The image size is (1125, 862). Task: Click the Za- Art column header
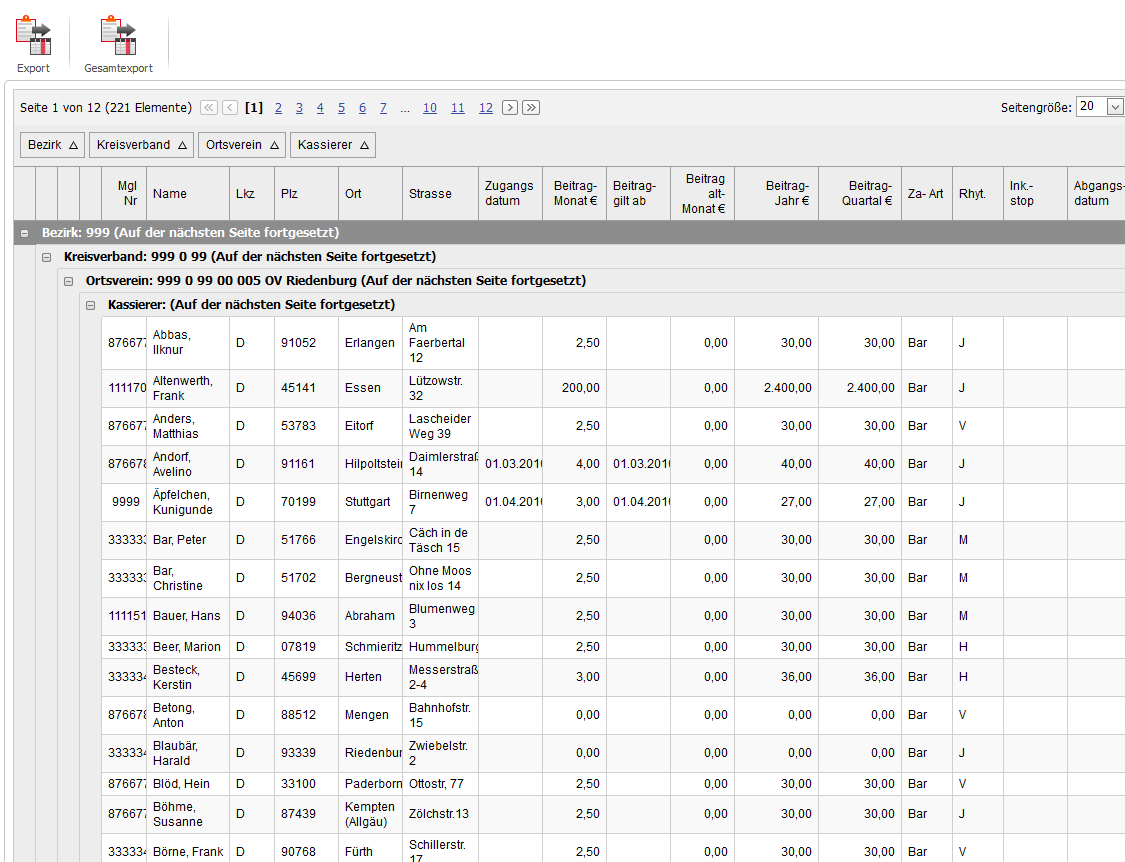927,194
